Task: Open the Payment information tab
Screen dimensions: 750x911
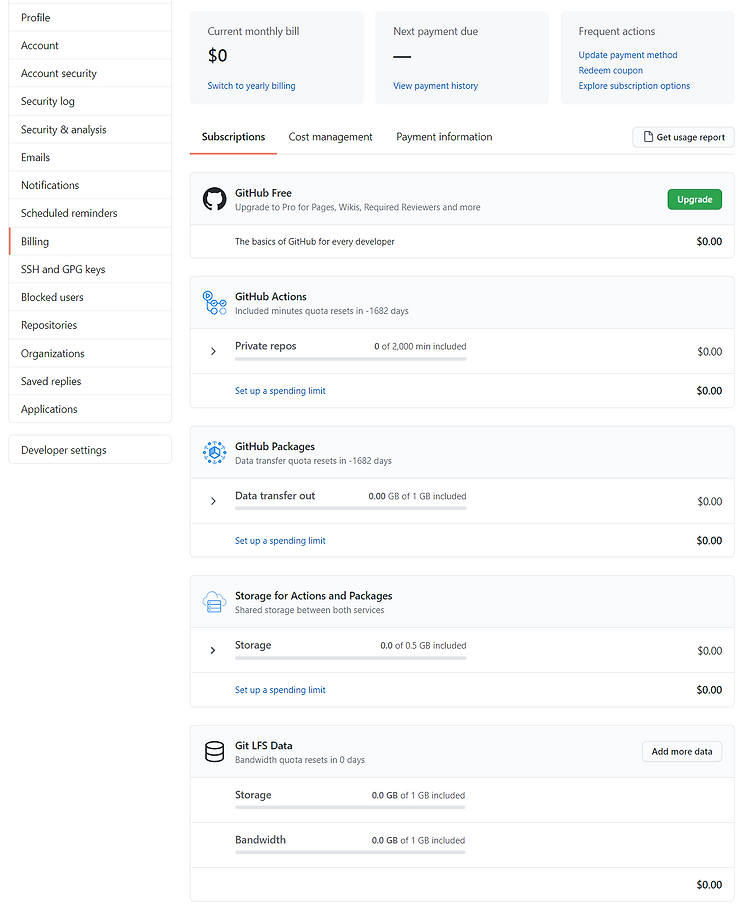Action: tap(444, 137)
